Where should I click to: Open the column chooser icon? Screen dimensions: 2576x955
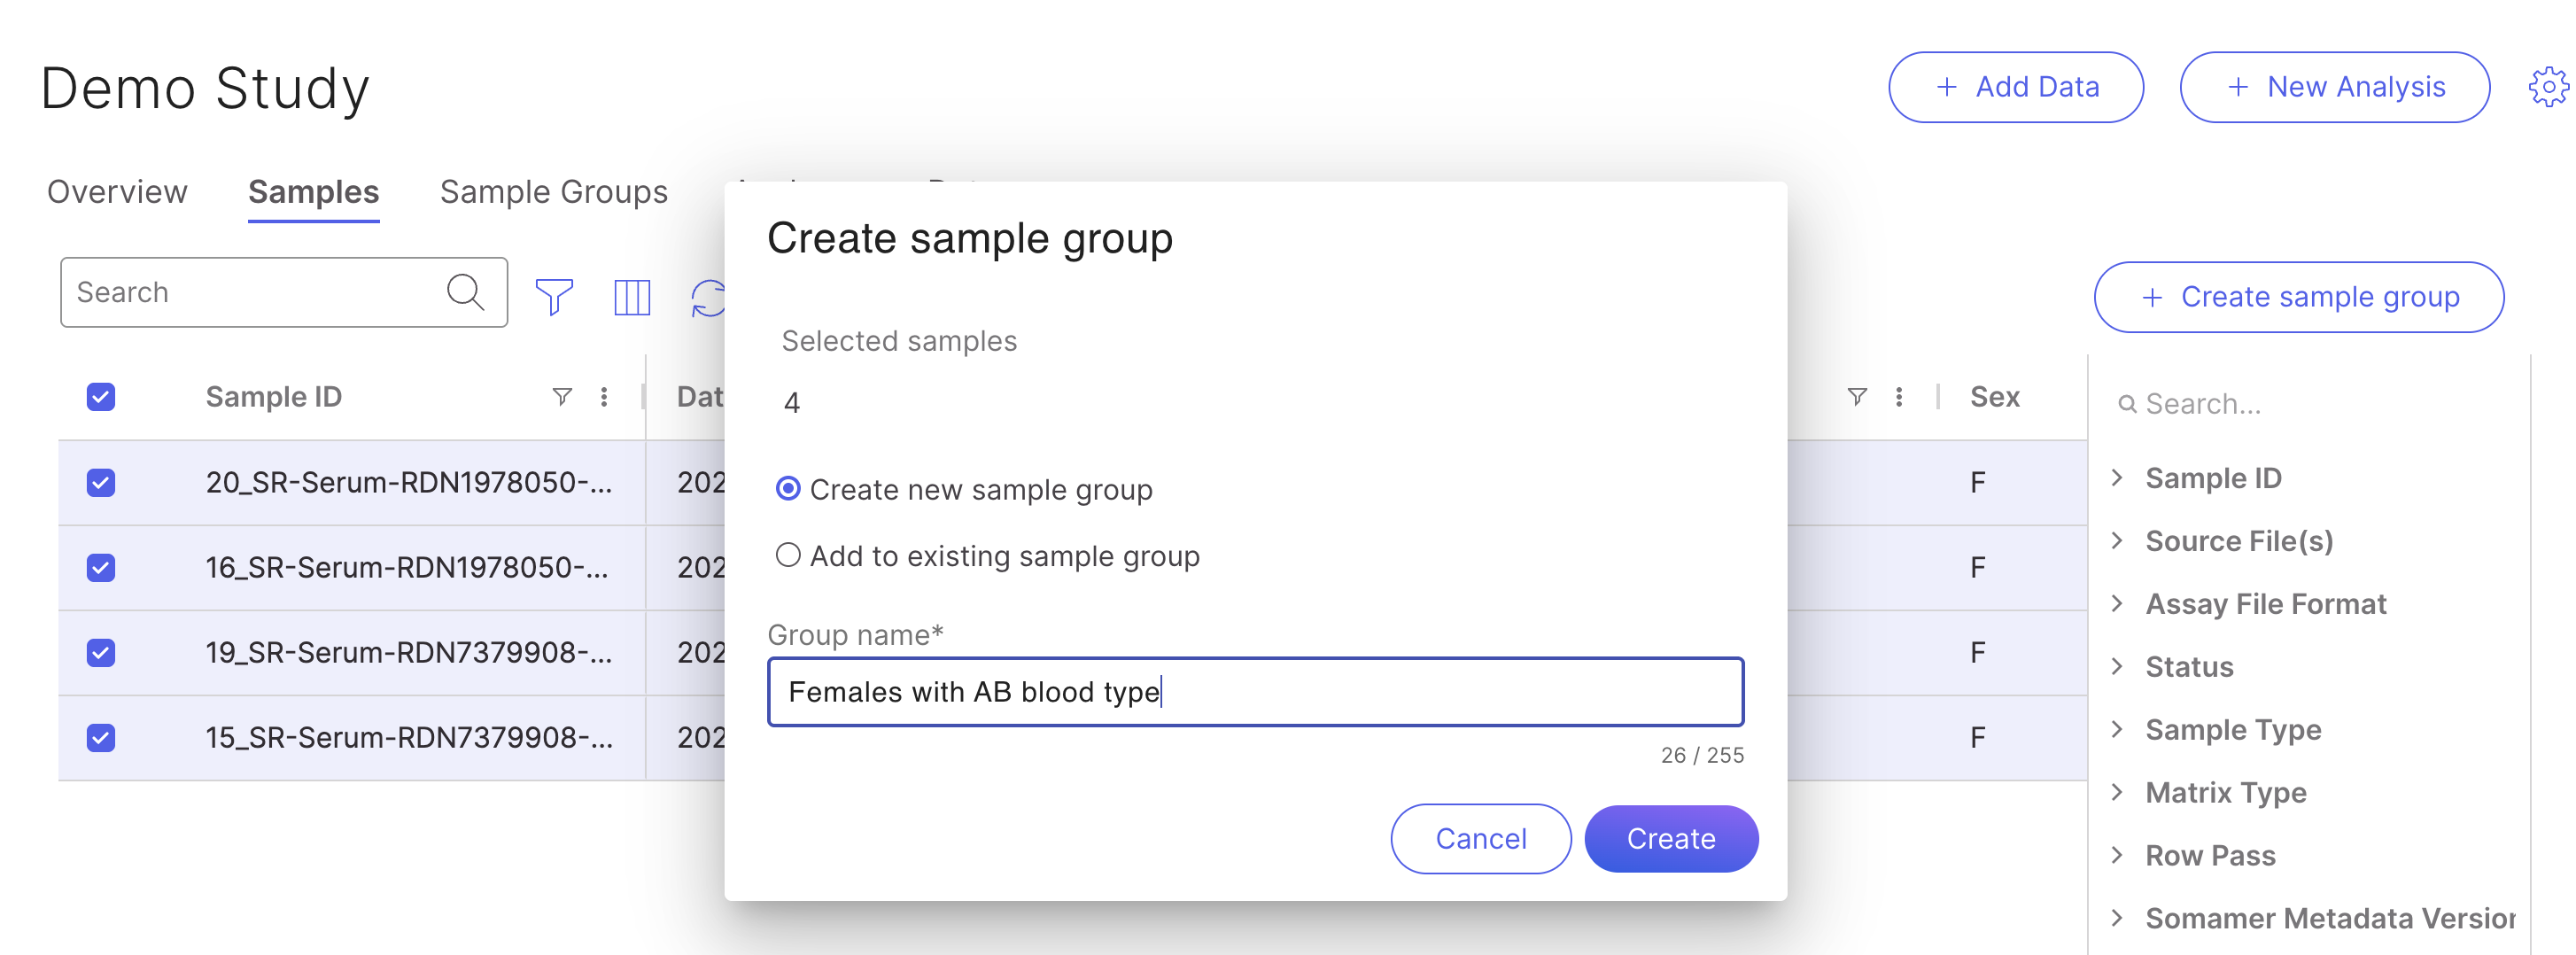point(631,296)
